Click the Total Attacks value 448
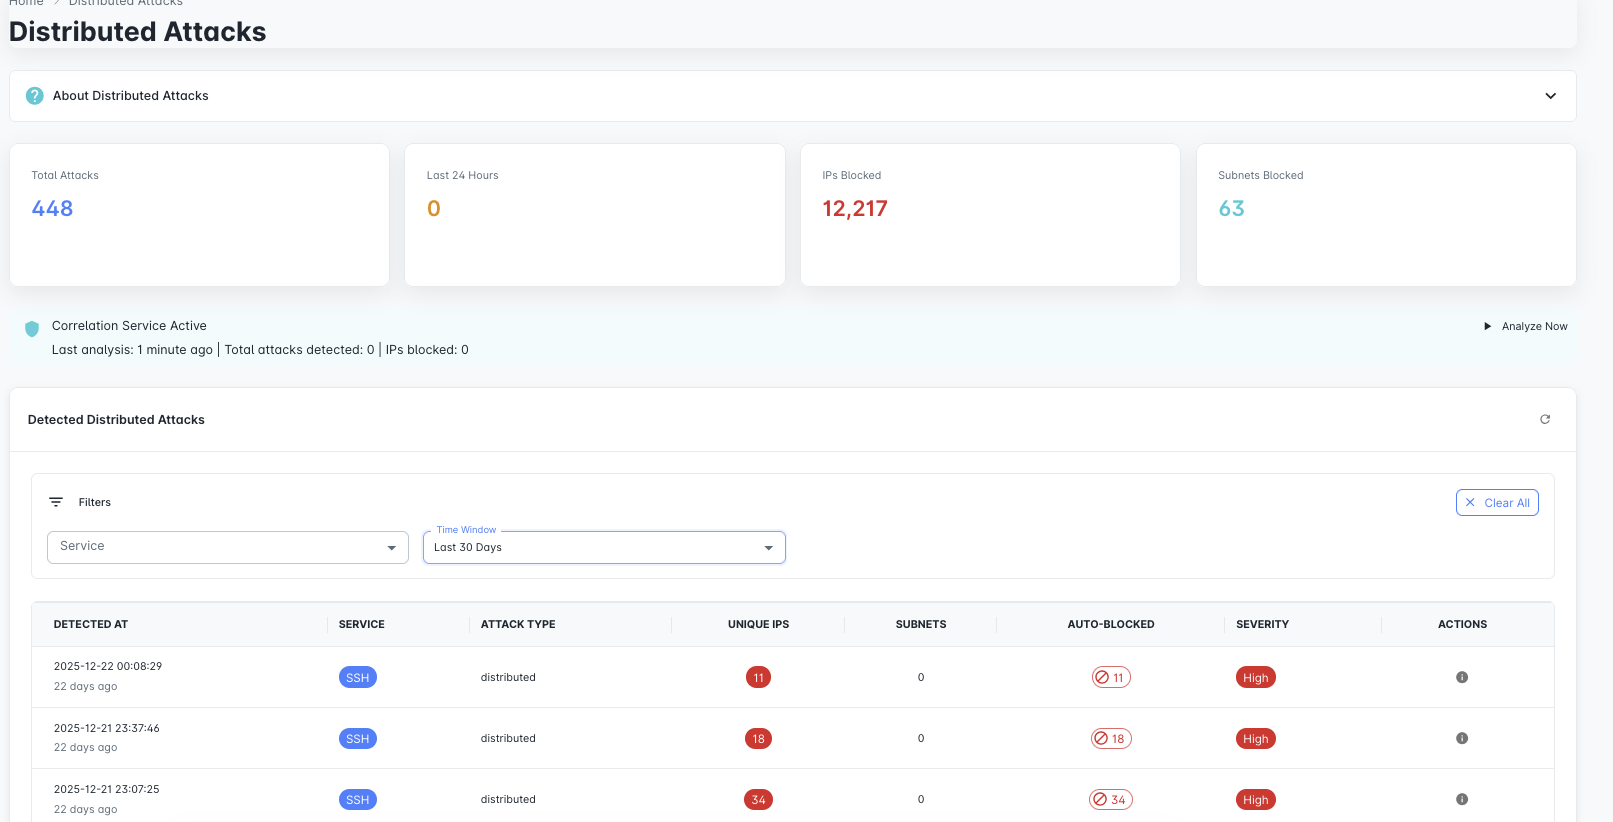Viewport: 1613px width, 822px height. pos(52,209)
